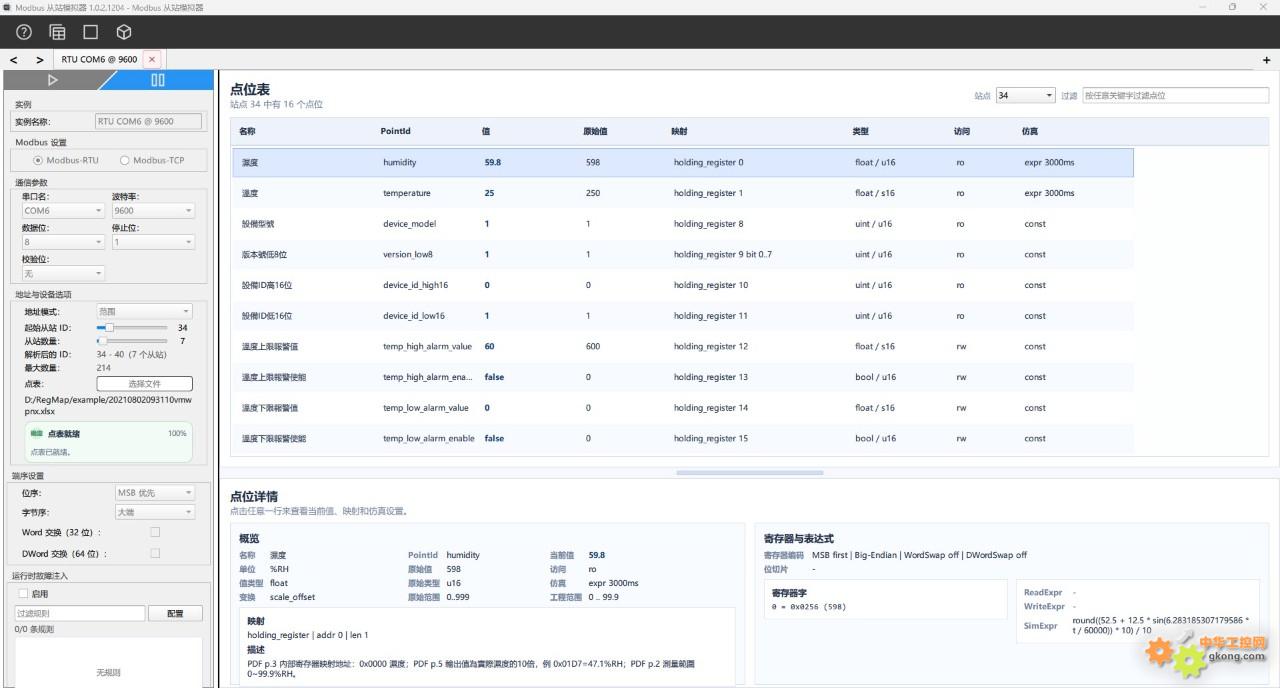Select the temperature row
This screenshot has height=688, width=1280.
[683, 193]
